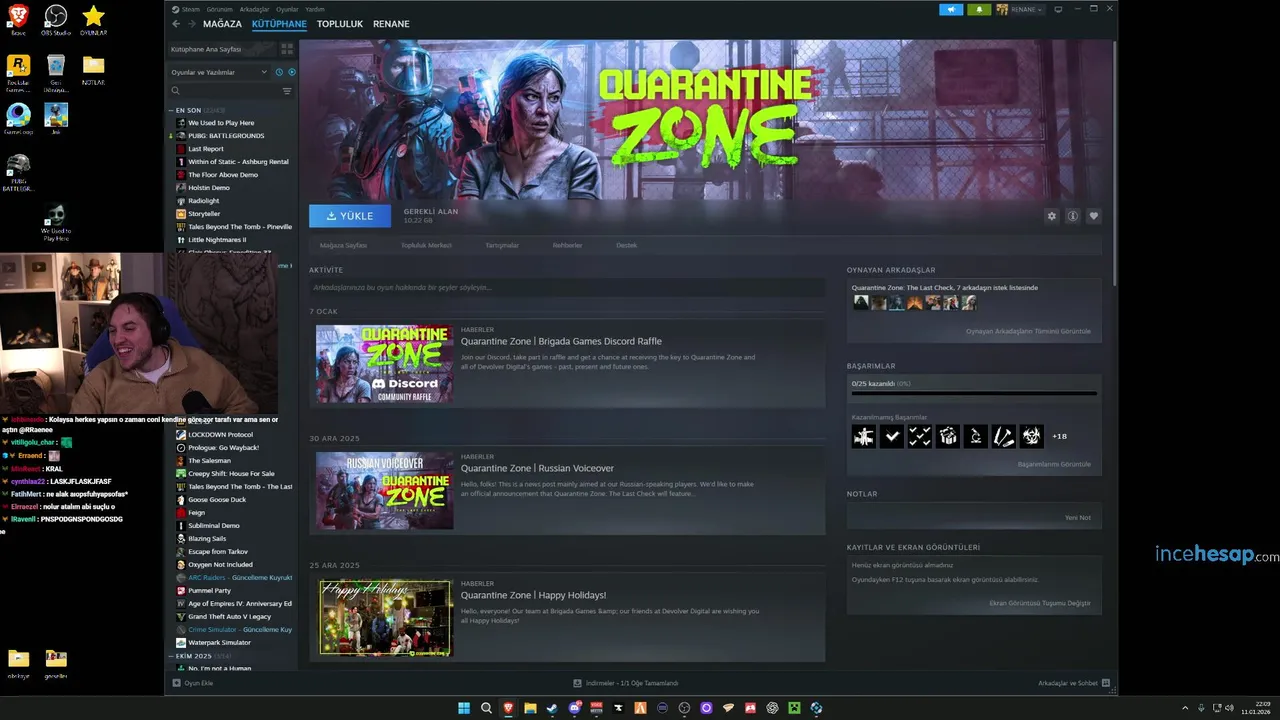Open the Arkadaşlar menu
The height and width of the screenshot is (720, 1280).
point(254,9)
